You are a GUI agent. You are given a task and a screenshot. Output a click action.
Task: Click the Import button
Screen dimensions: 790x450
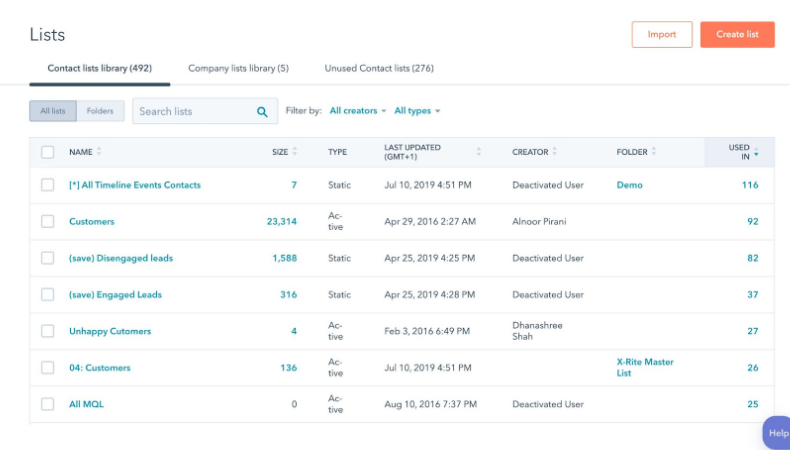pyautogui.click(x=662, y=34)
